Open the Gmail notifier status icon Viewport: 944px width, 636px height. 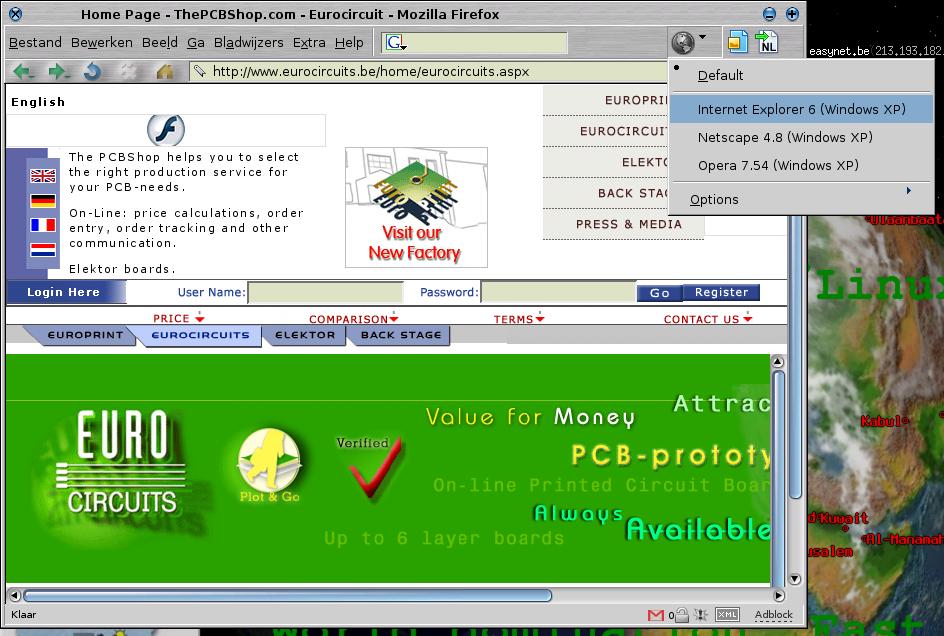[656, 615]
